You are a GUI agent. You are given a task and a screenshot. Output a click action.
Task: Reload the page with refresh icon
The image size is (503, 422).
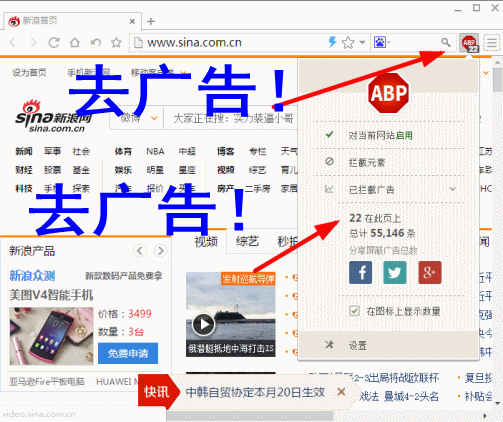[x=54, y=43]
